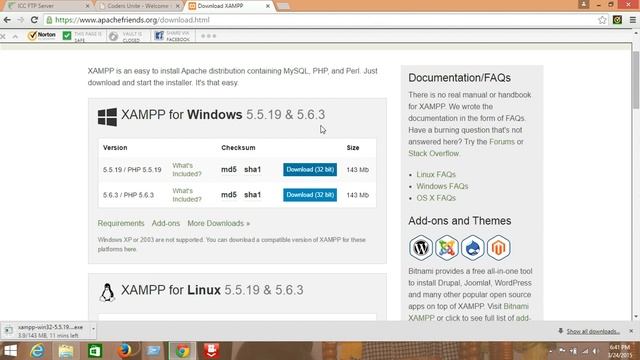Open Stack Overflow link
The height and width of the screenshot is (360, 640).
[x=433, y=153]
